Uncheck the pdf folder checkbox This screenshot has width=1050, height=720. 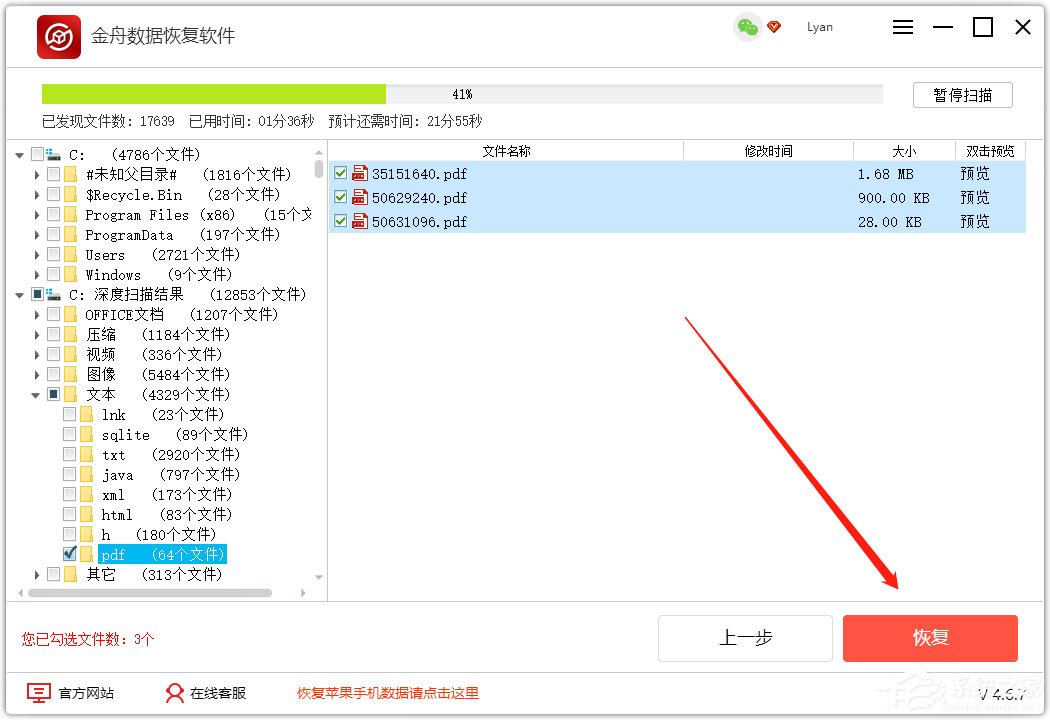click(70, 554)
